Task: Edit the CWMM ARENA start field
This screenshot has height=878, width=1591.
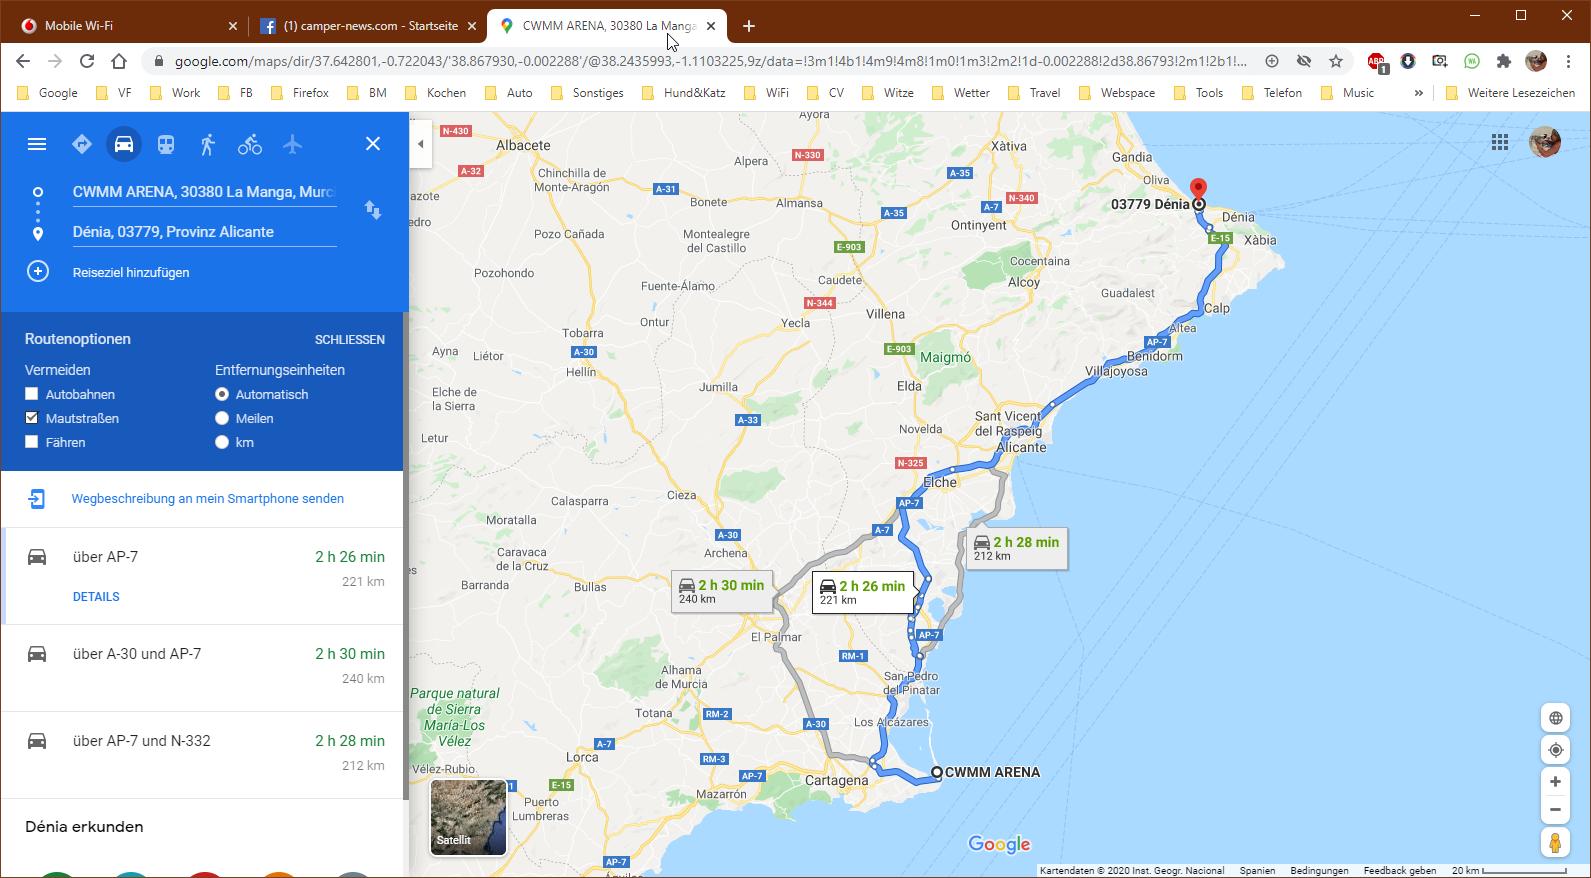Action: tap(204, 192)
